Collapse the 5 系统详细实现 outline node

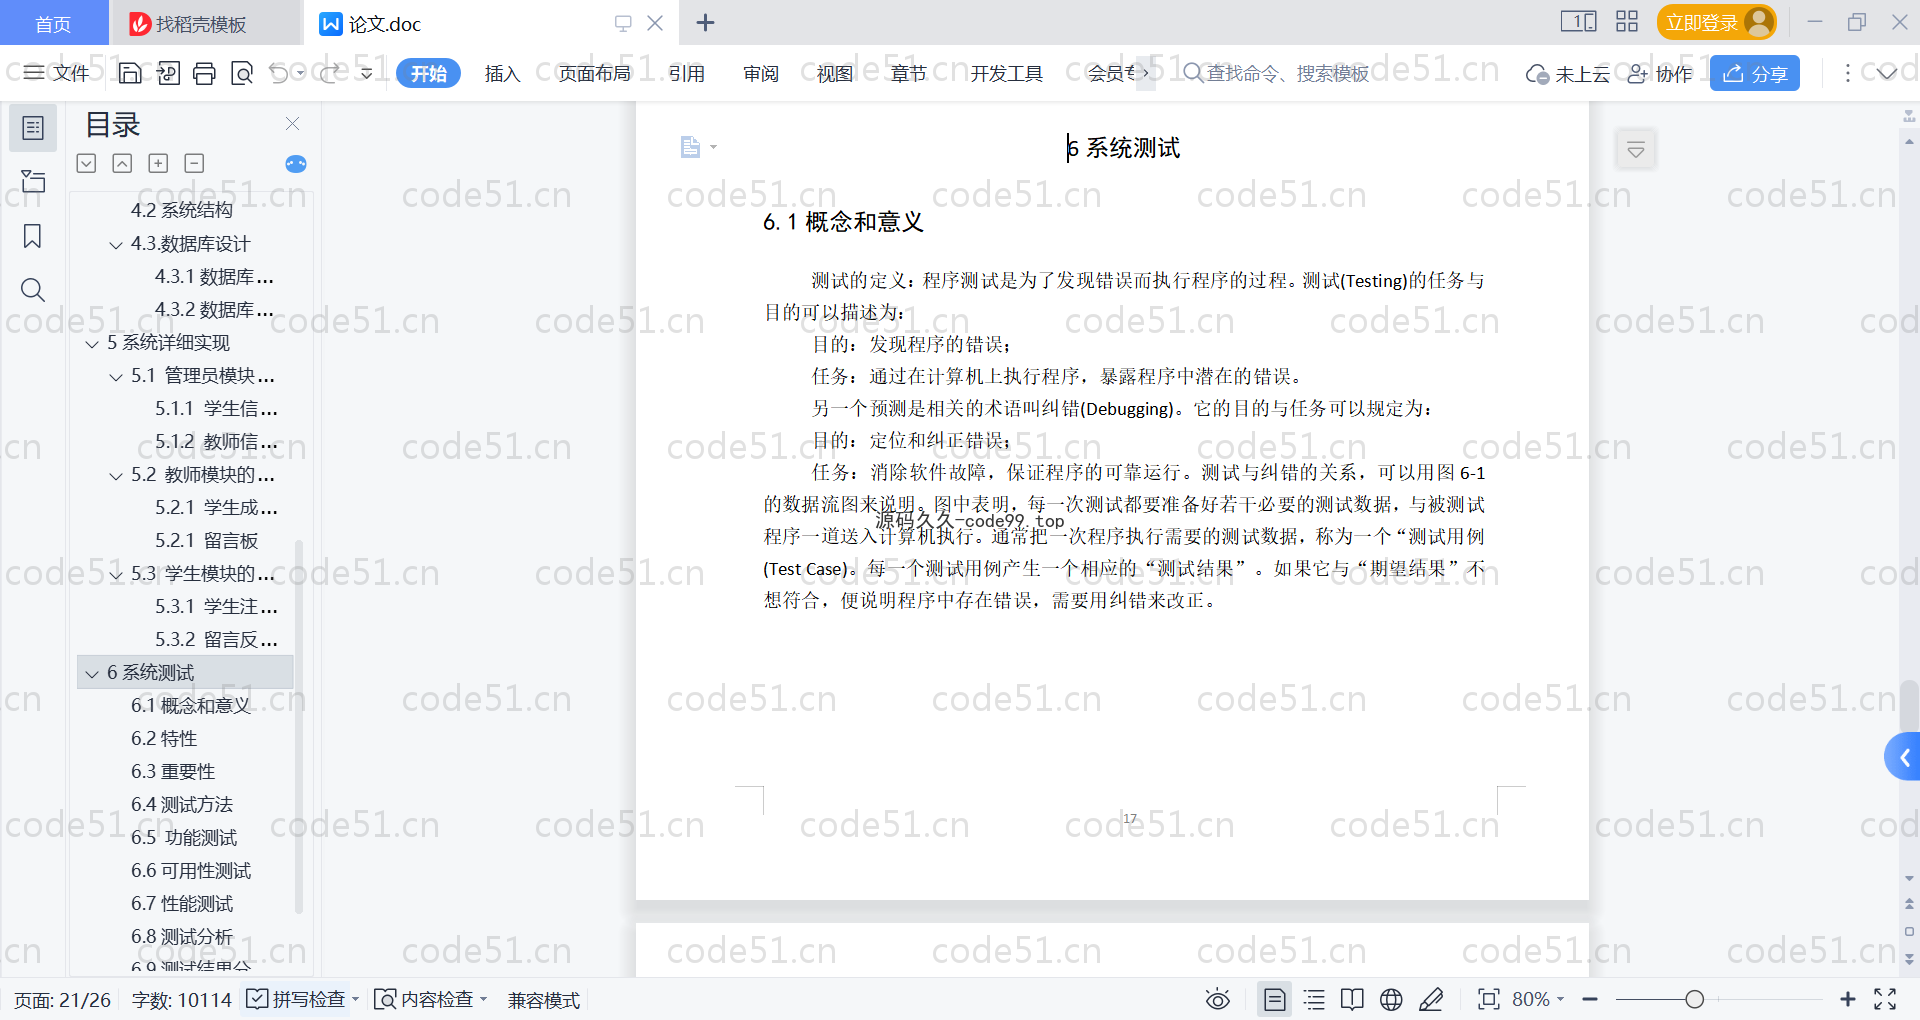pyautogui.click(x=92, y=344)
